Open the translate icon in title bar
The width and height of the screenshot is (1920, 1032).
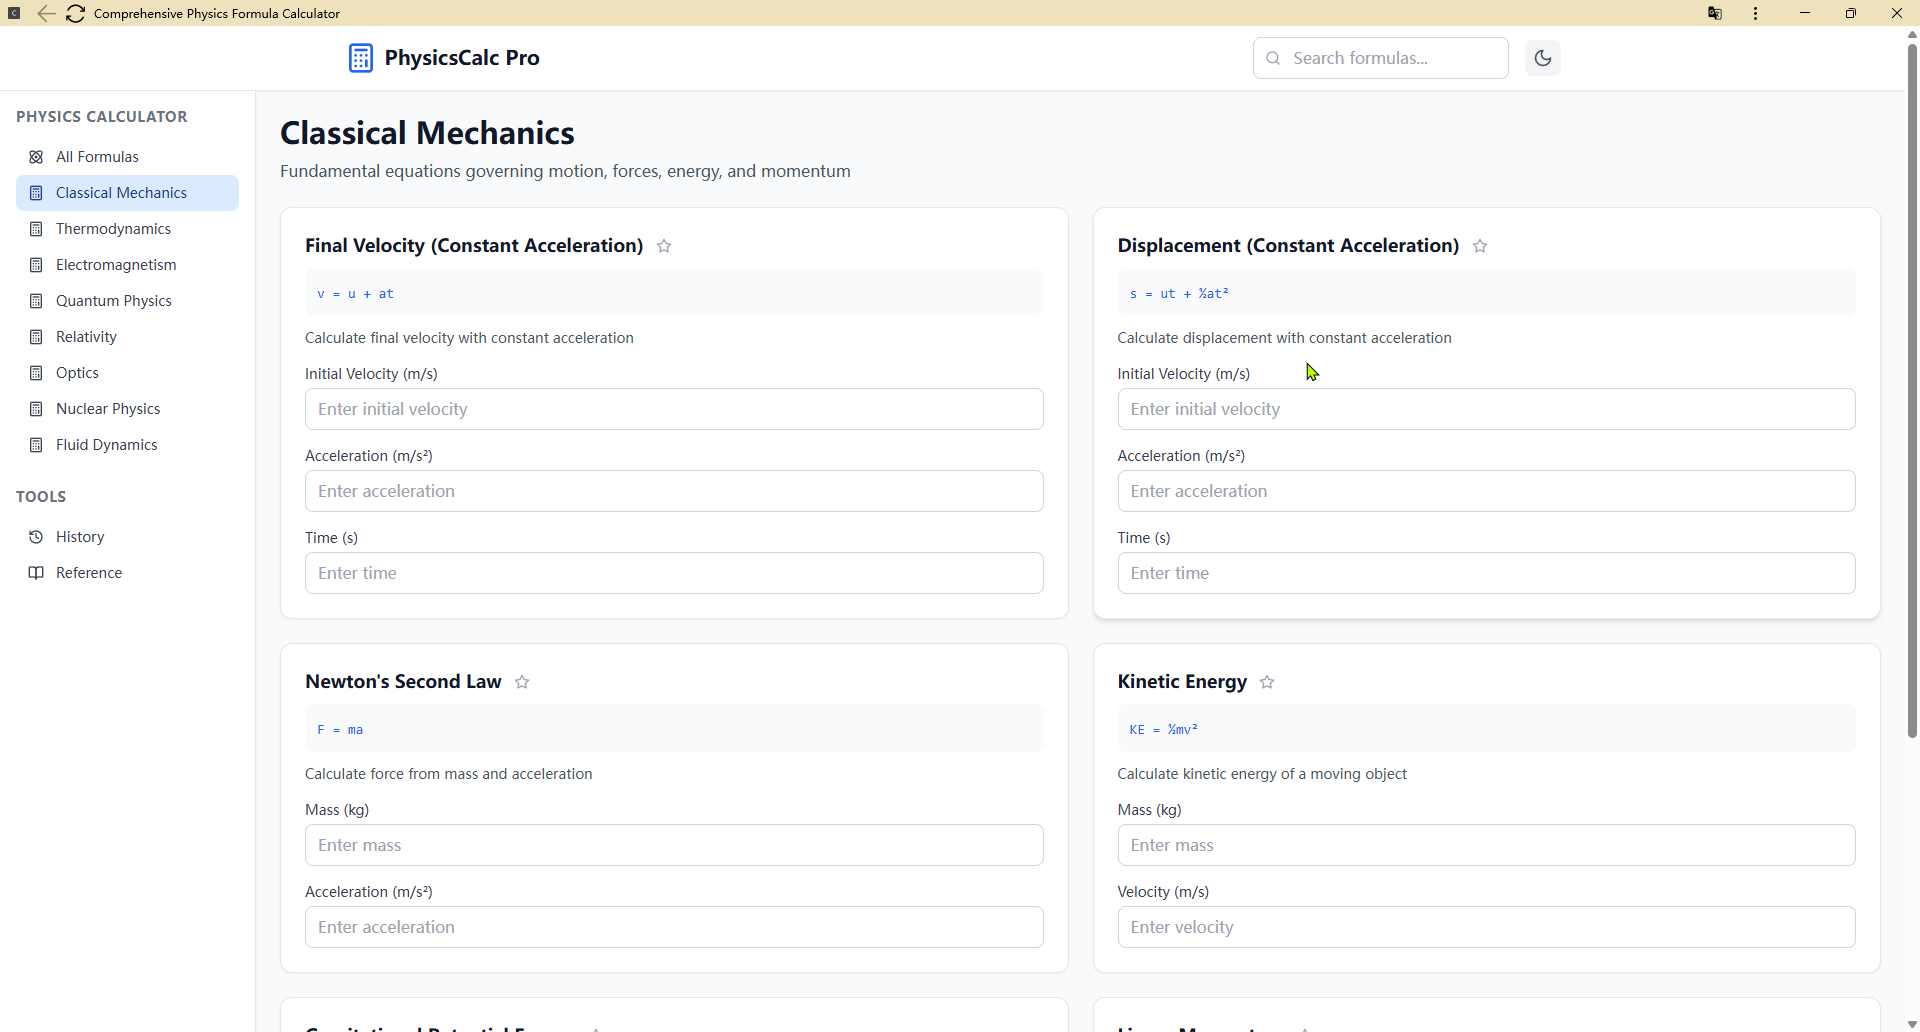coord(1715,13)
